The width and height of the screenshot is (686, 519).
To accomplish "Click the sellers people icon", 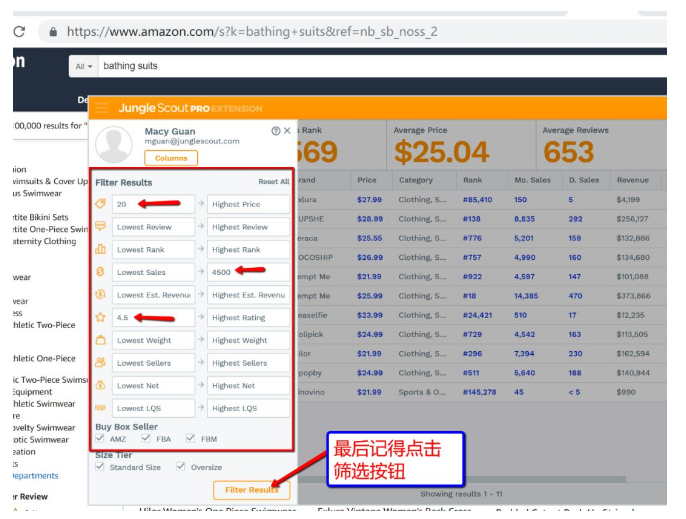I will (x=100, y=363).
